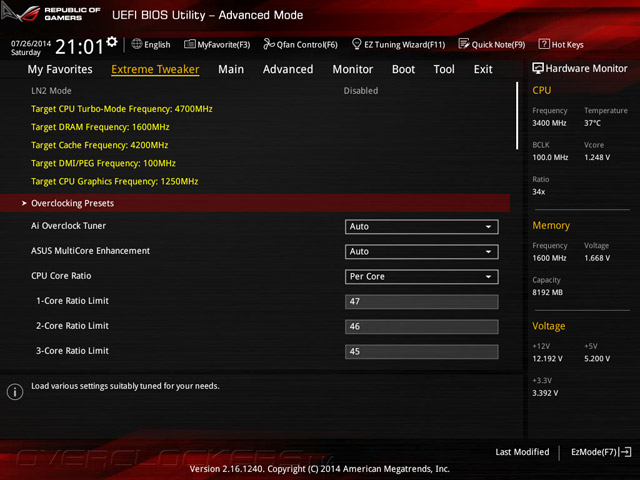Image resolution: width=640 pixels, height=480 pixels.
Task: Open Qfan Control fan icon
Action: point(269,44)
